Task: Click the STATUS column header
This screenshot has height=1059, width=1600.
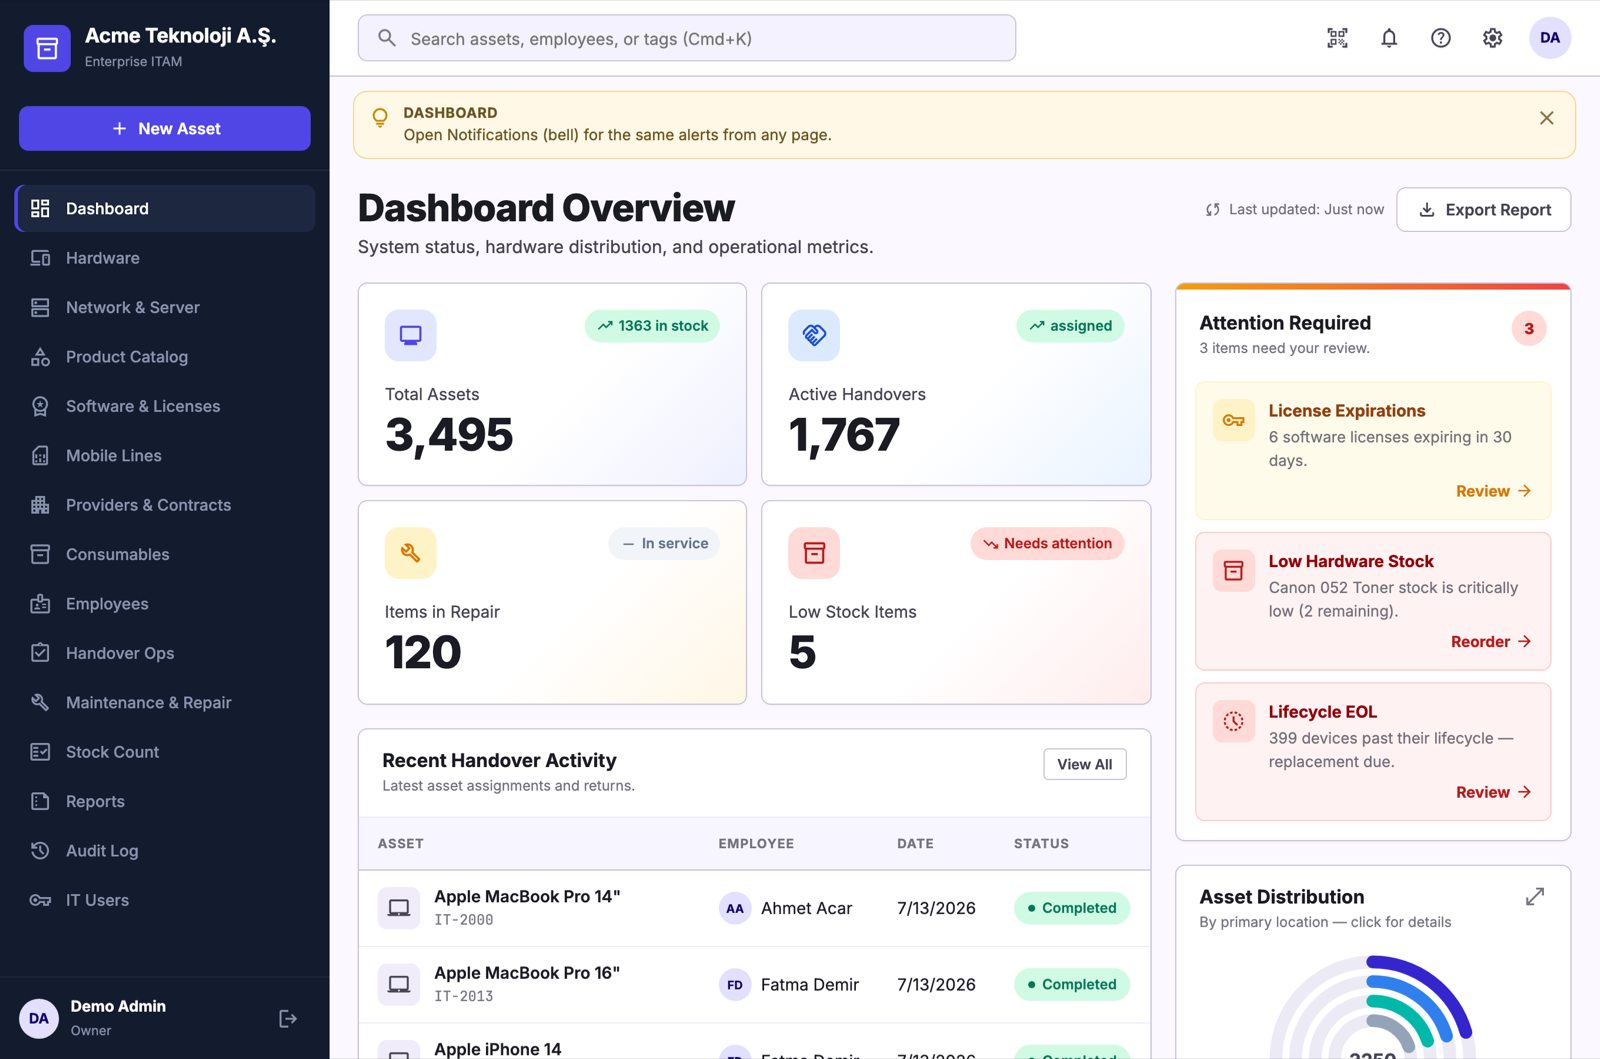Action: click(1041, 844)
